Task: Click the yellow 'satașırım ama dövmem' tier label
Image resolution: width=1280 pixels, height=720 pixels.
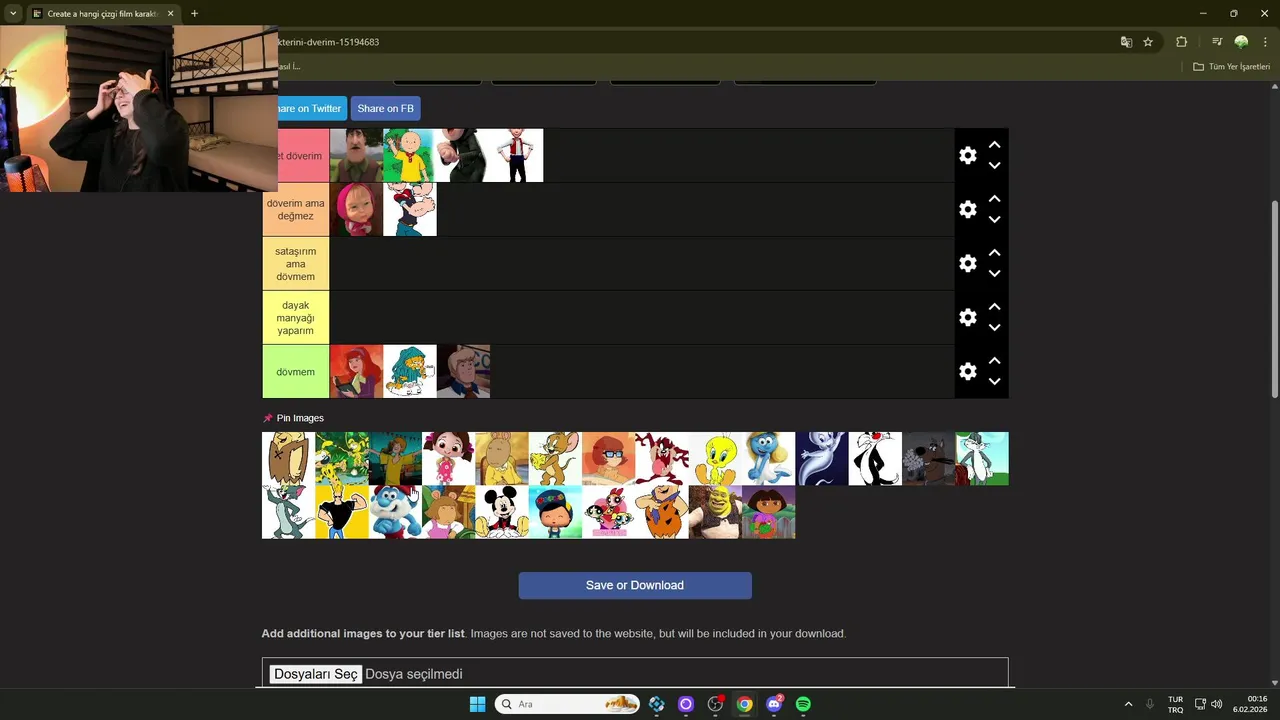Action: click(x=296, y=263)
